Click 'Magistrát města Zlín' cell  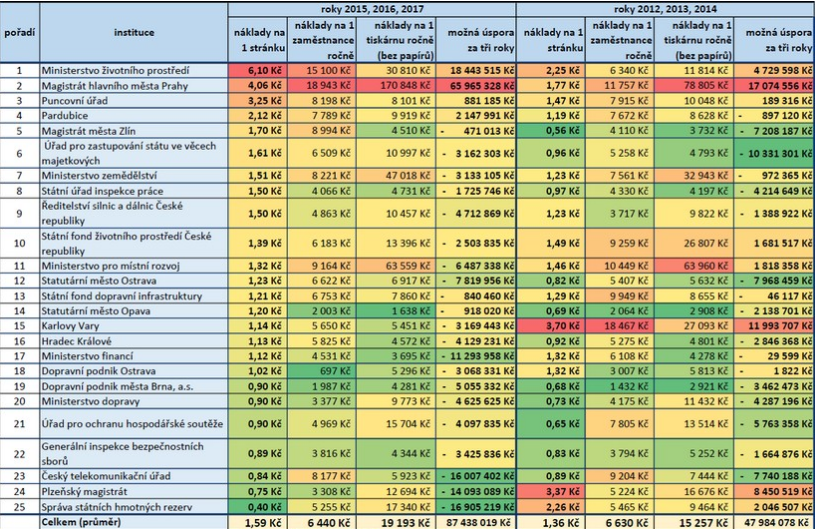tap(134, 130)
